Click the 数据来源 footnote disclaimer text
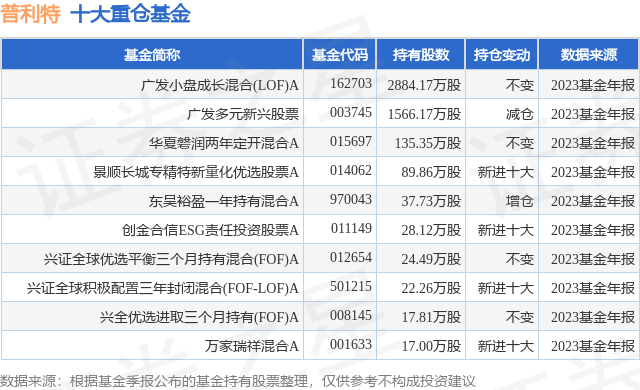The height and width of the screenshot is (390, 640). pos(238,381)
